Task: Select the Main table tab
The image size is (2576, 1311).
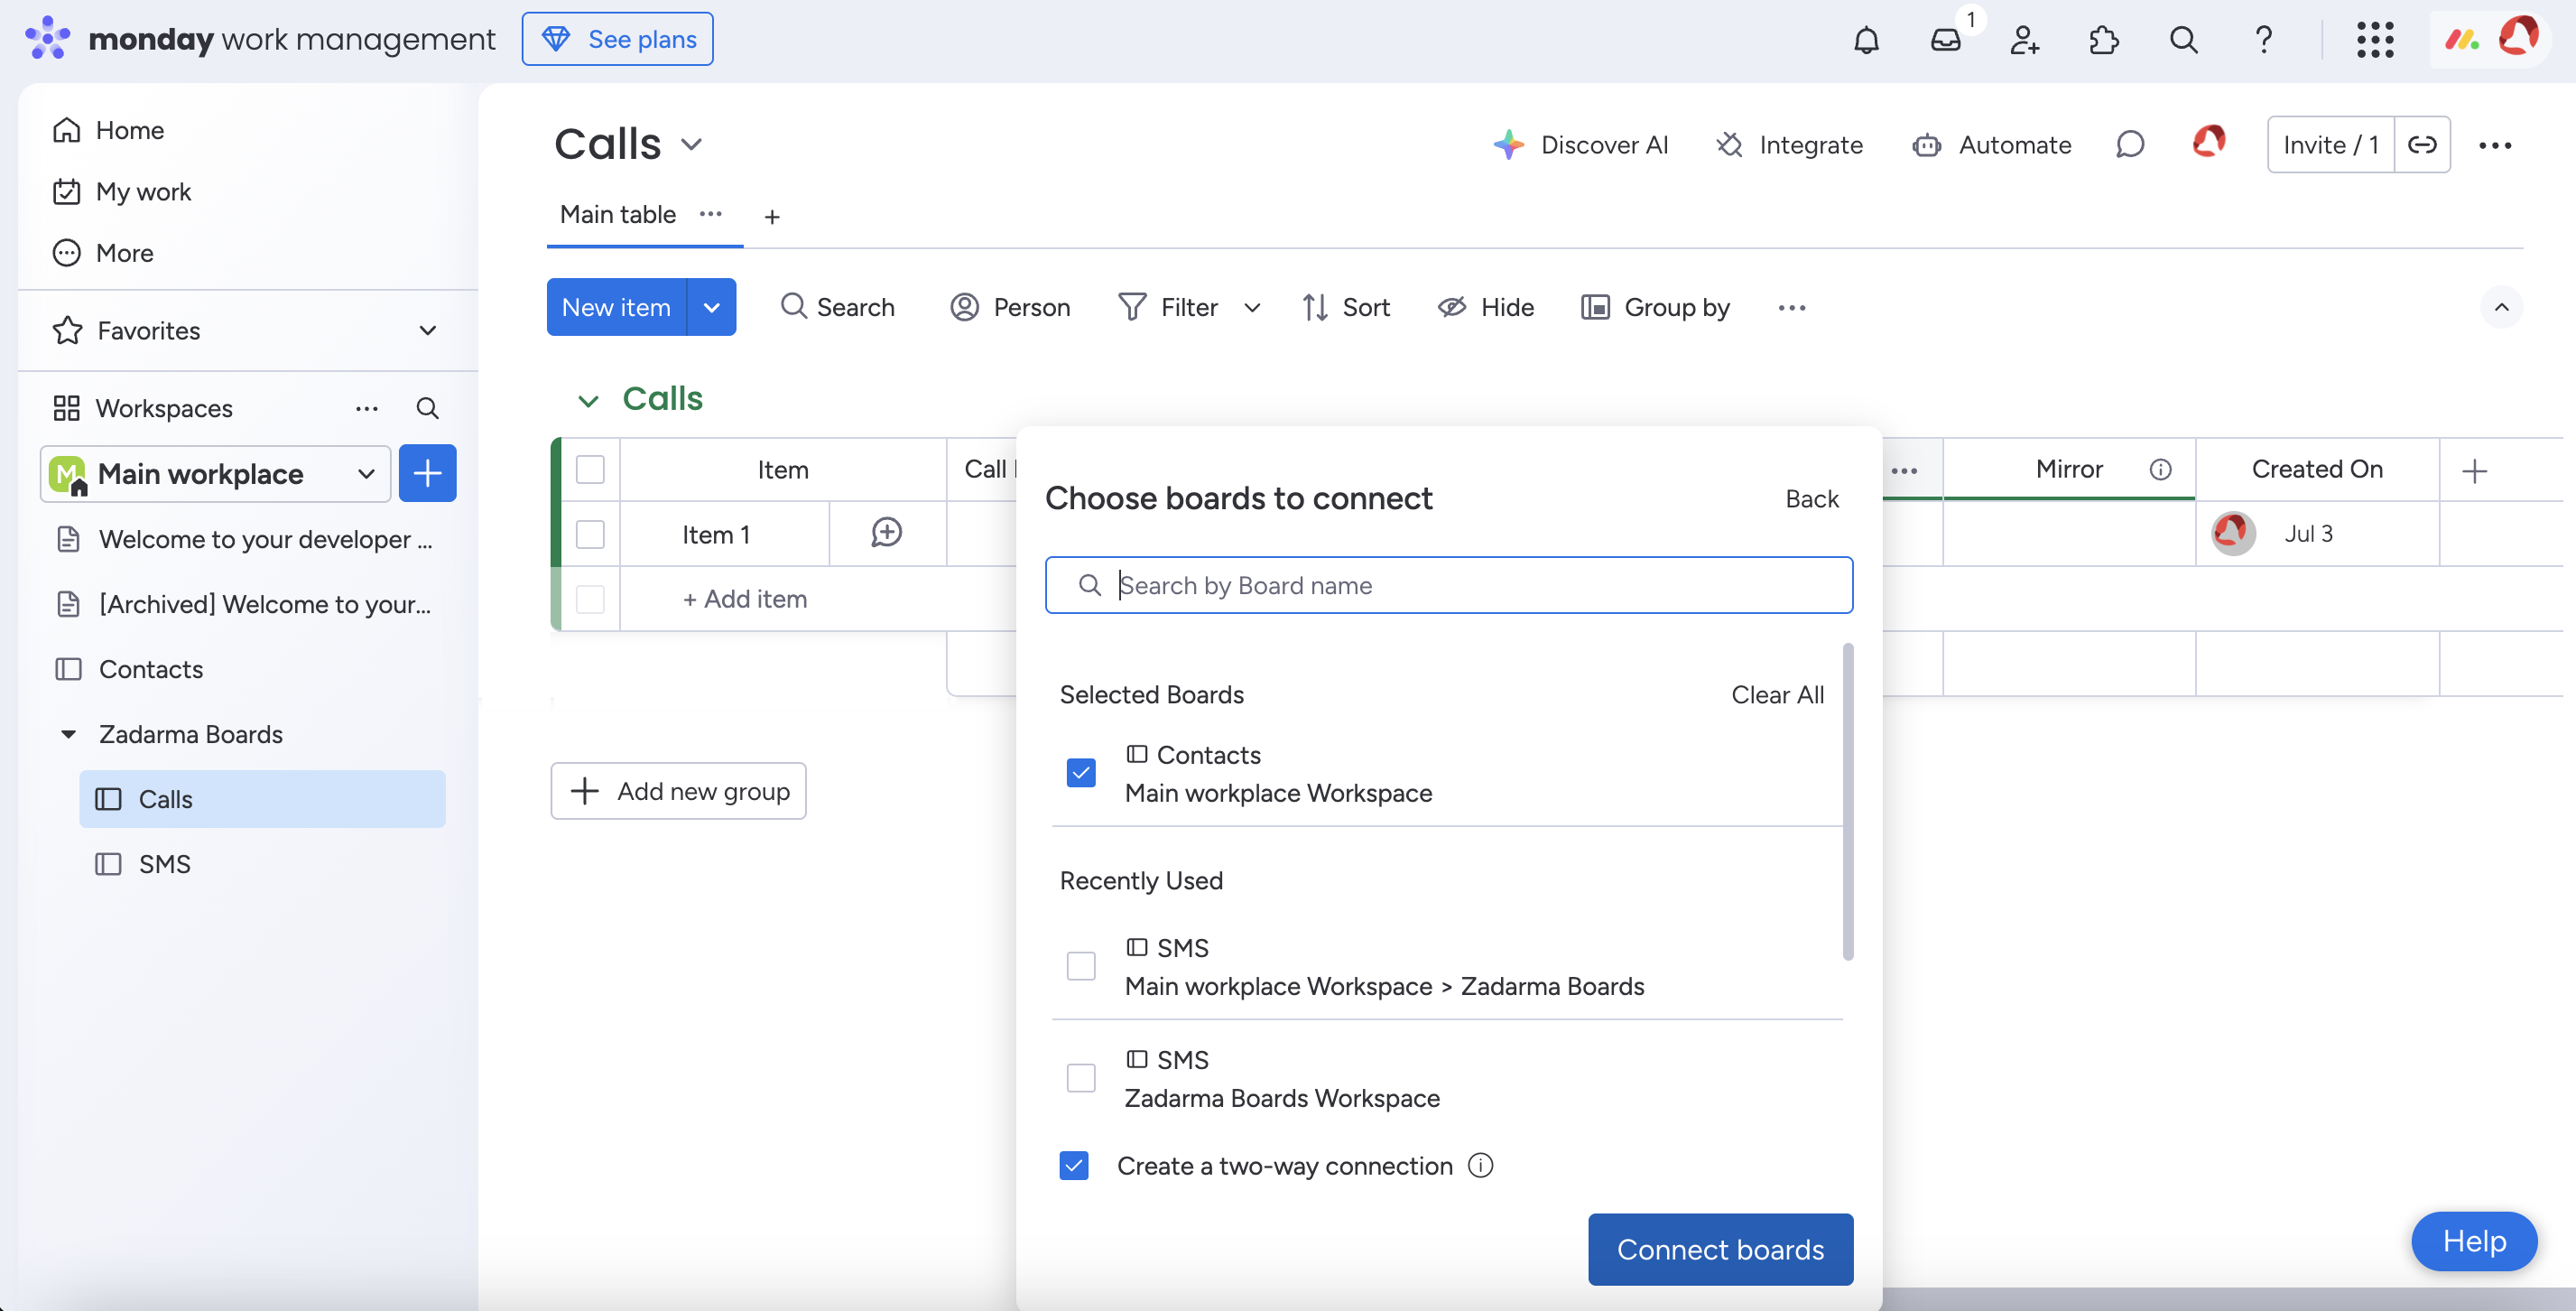Action: pos(617,215)
